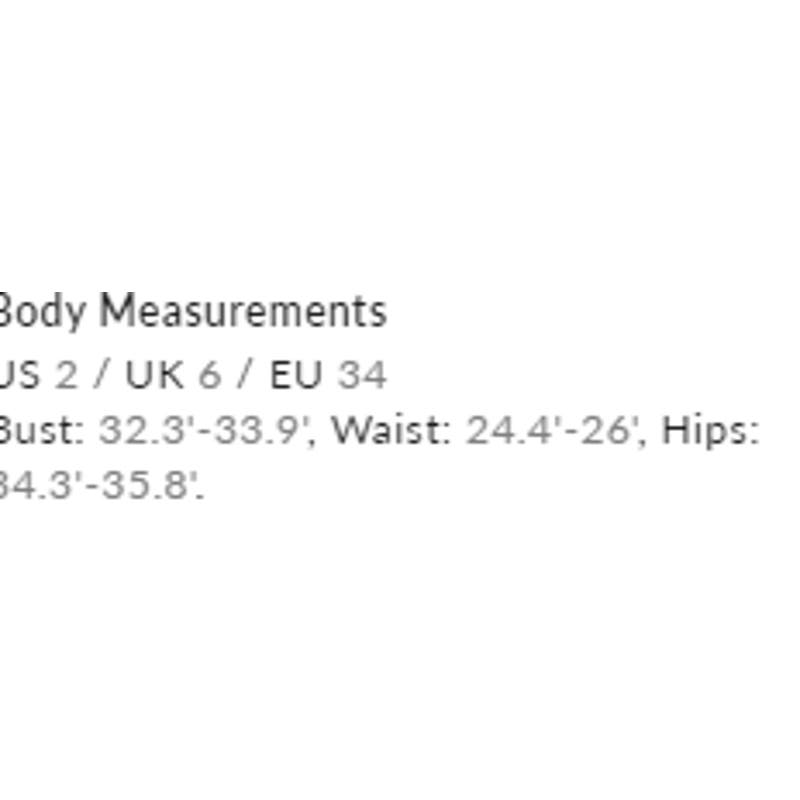Select the US size value 2

click(x=66, y=375)
